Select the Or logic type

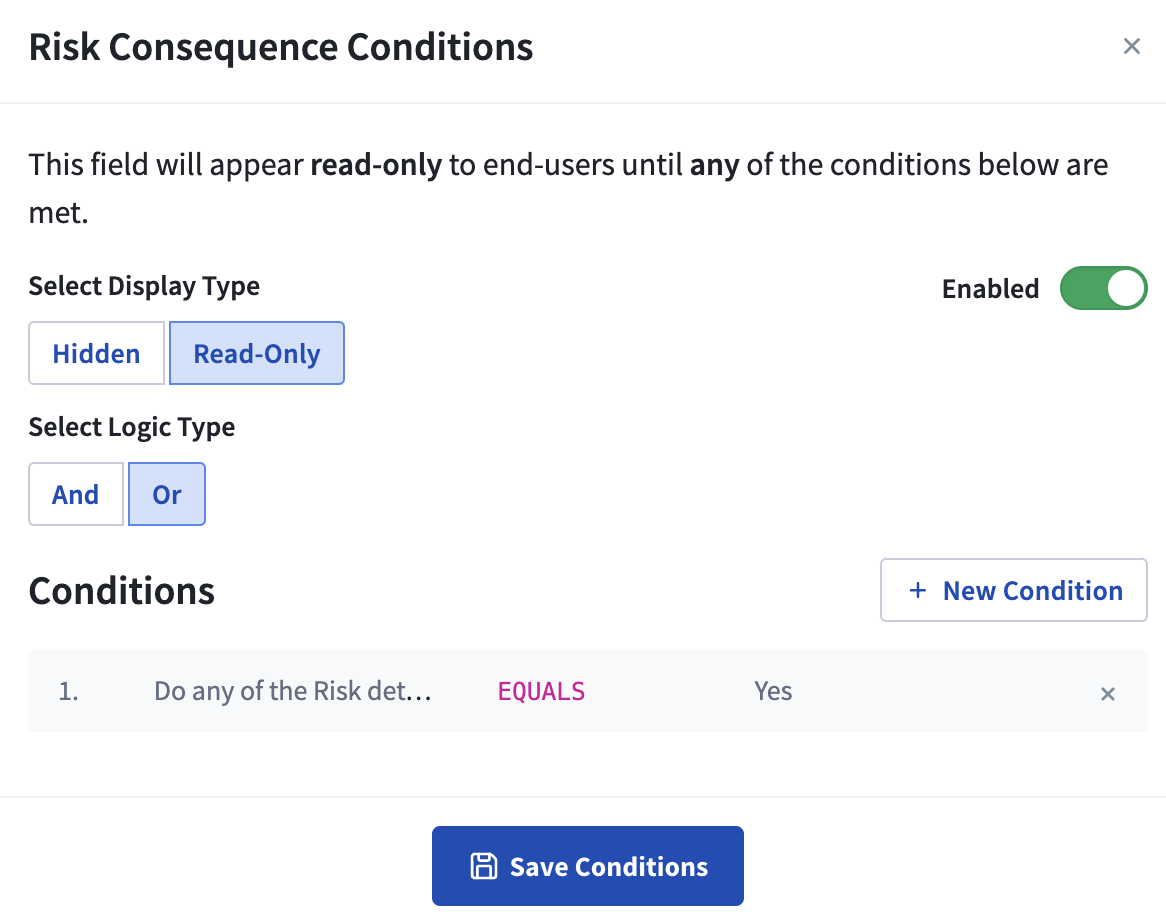click(167, 495)
